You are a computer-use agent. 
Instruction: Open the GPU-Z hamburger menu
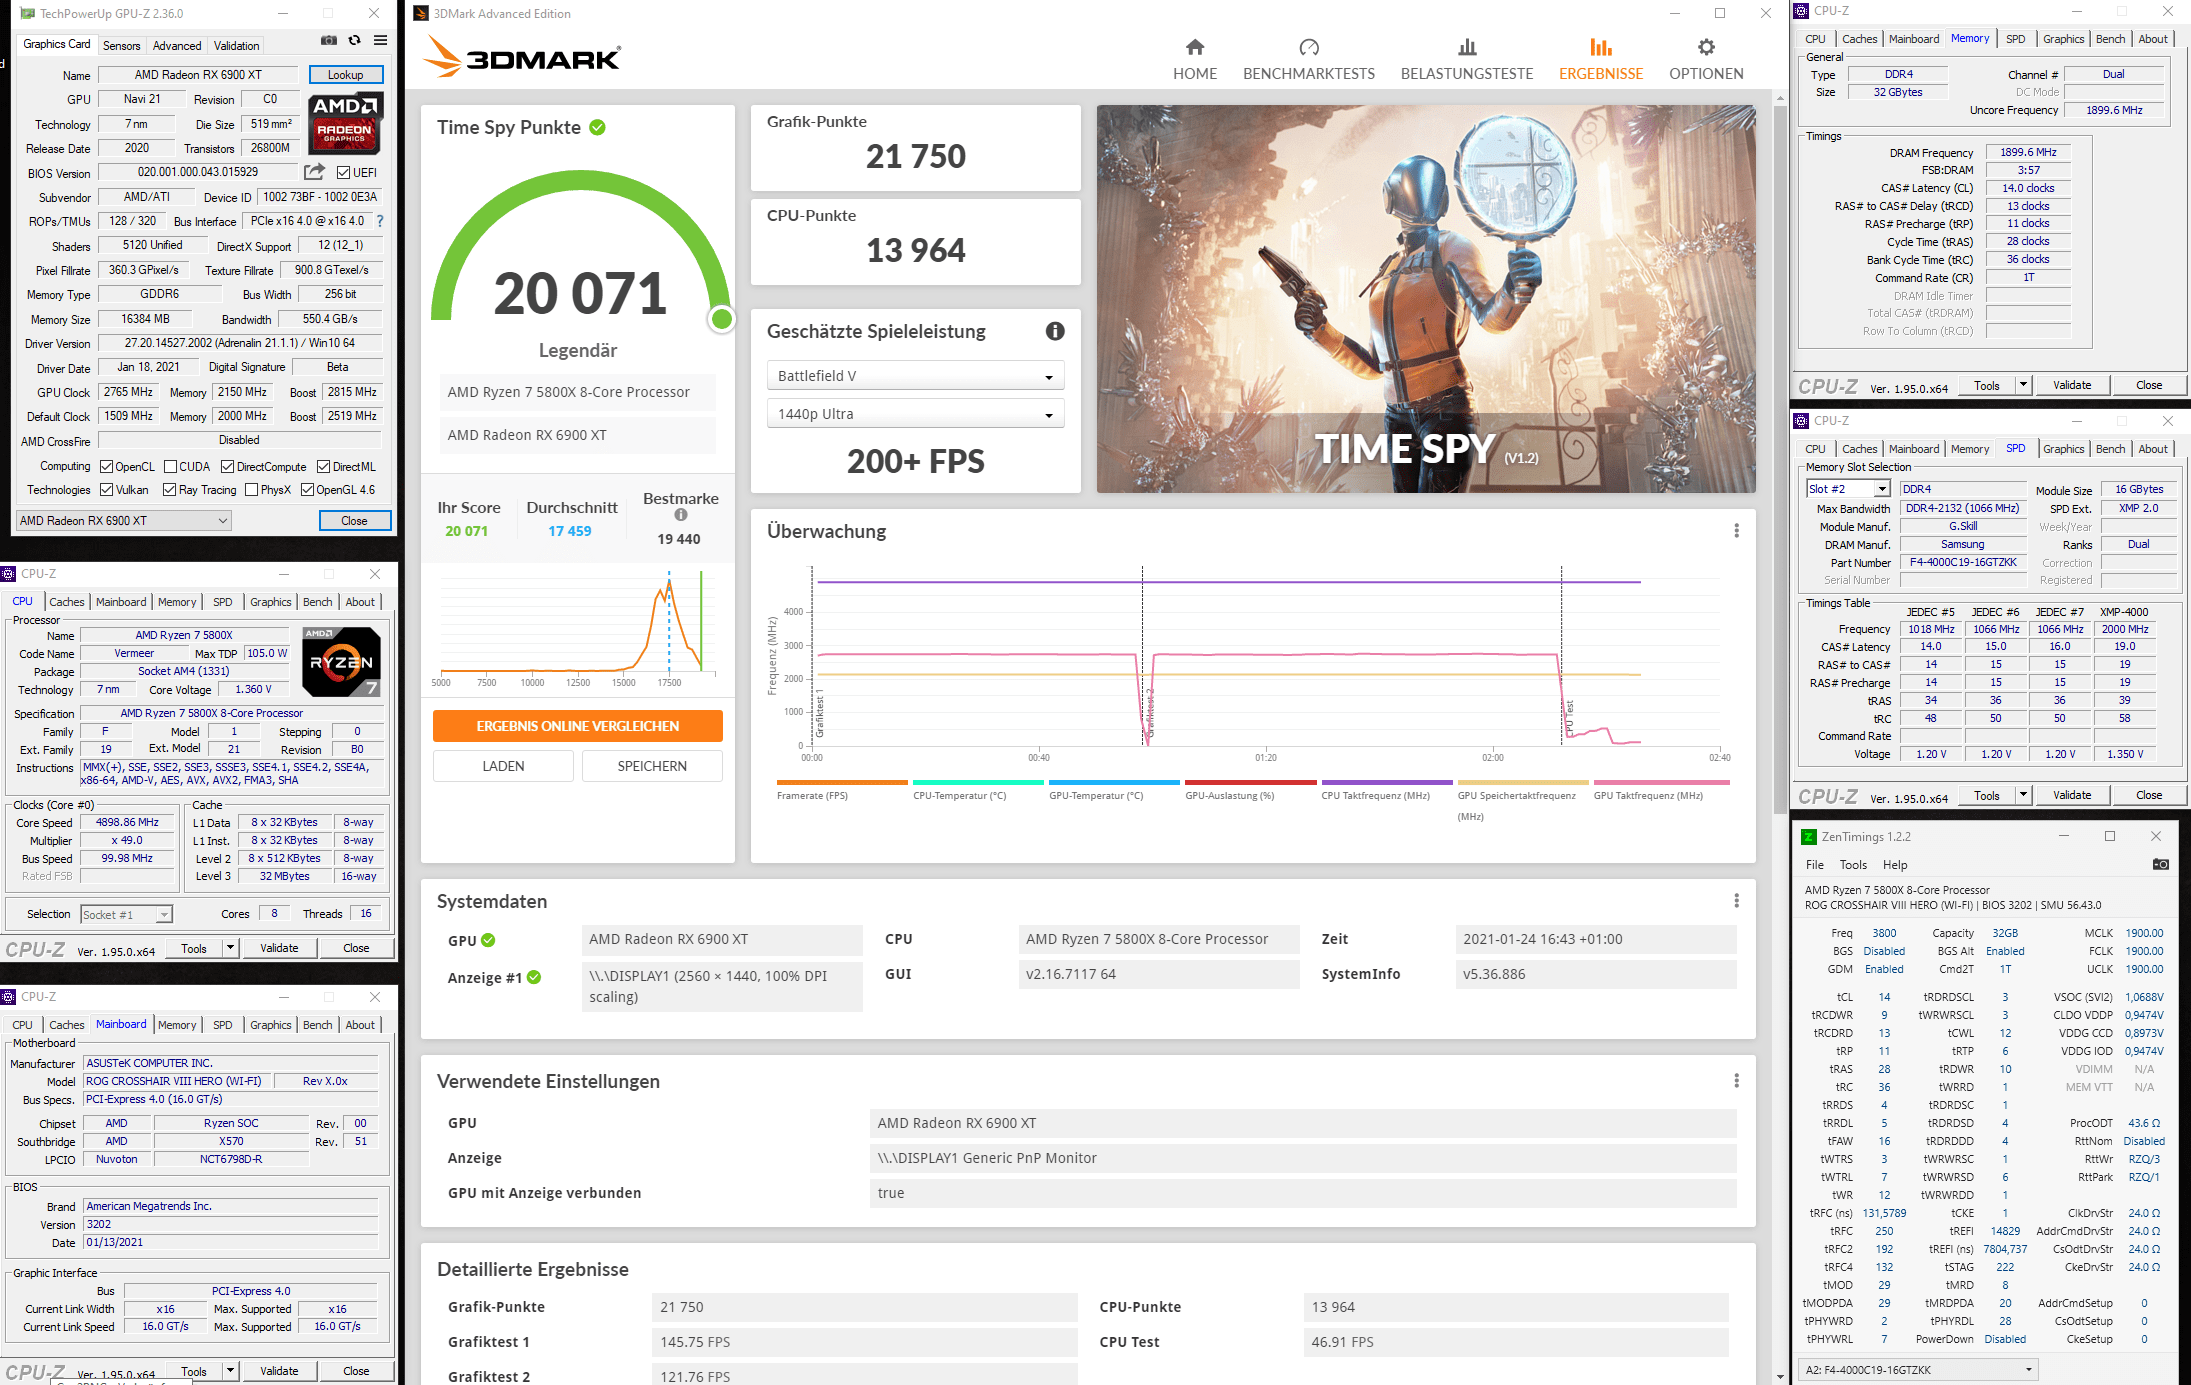coord(380,41)
